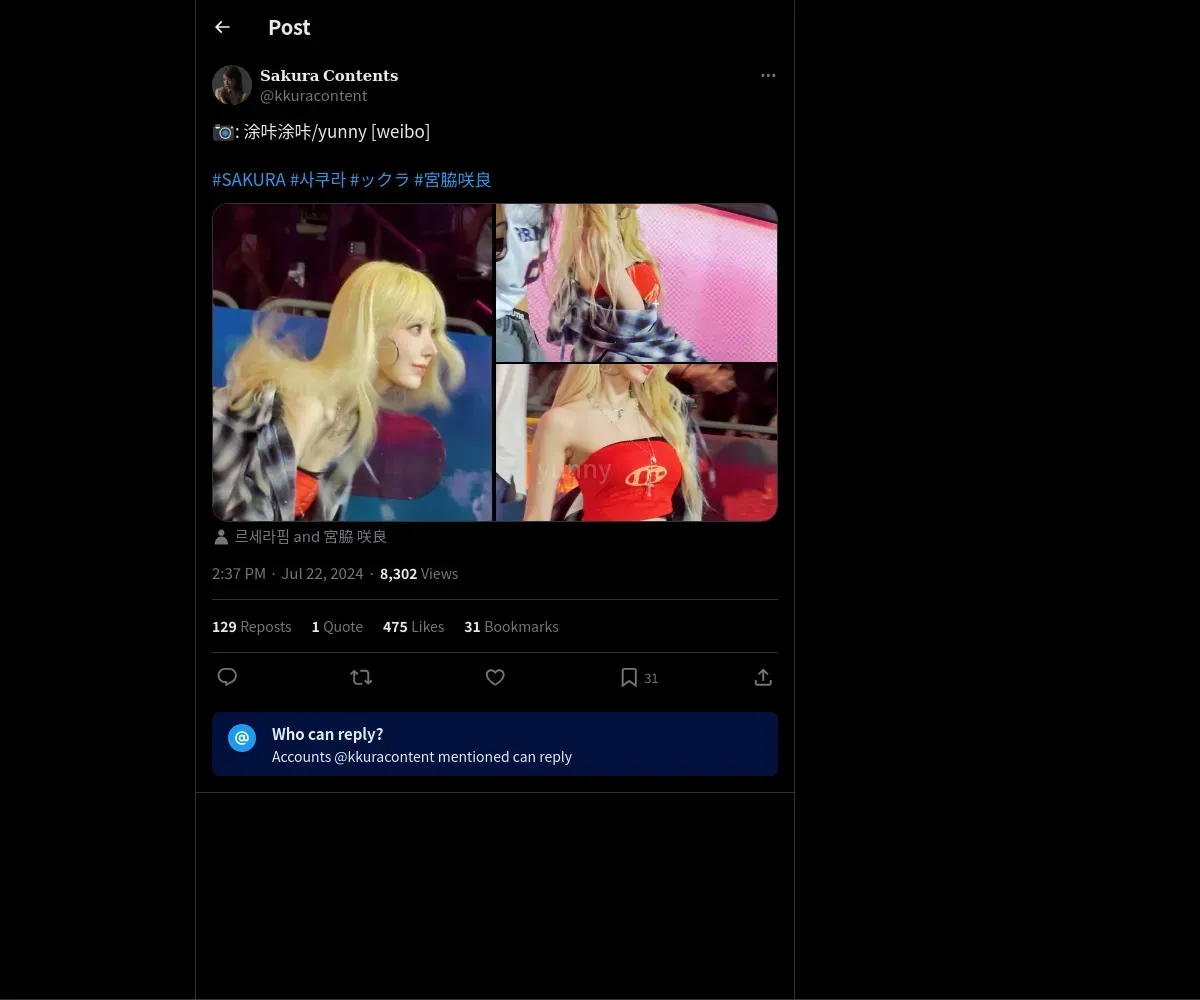Open the #宮脇咲良 hashtag
Screen dimensions: 1200x1000
pyautogui.click(x=453, y=180)
